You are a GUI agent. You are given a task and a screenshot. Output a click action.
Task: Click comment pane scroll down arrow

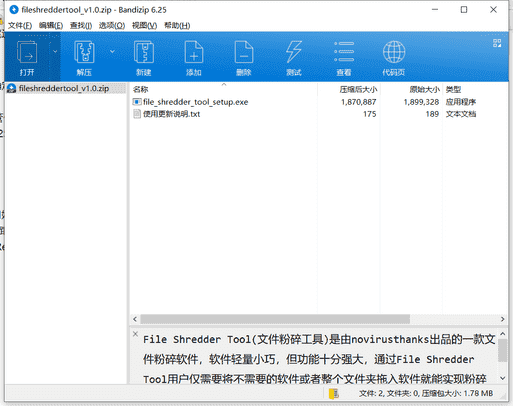pos(502,378)
